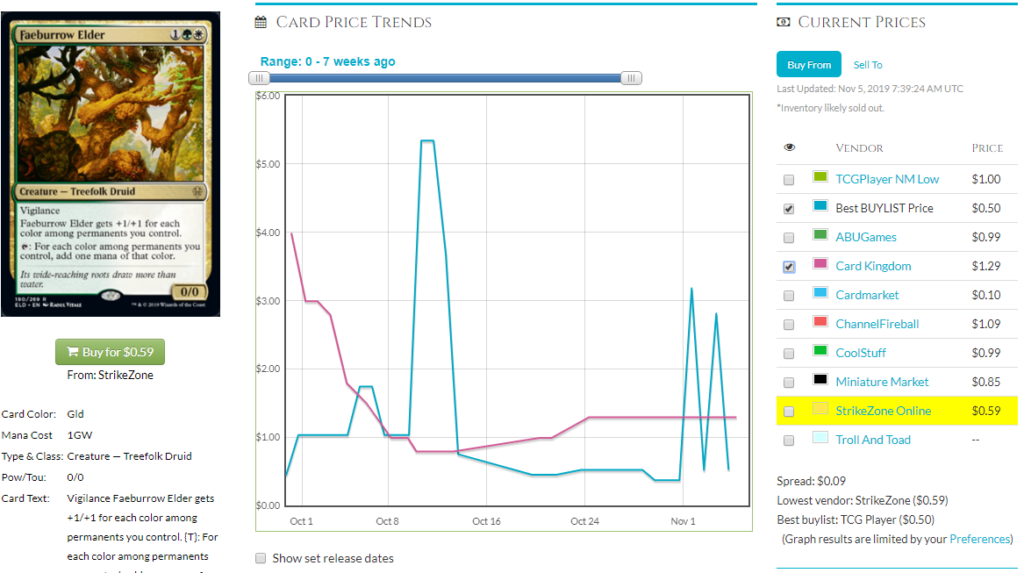The height and width of the screenshot is (573, 1024).
Task: Enable the Troll And Toad checkbox
Action: [x=789, y=440]
